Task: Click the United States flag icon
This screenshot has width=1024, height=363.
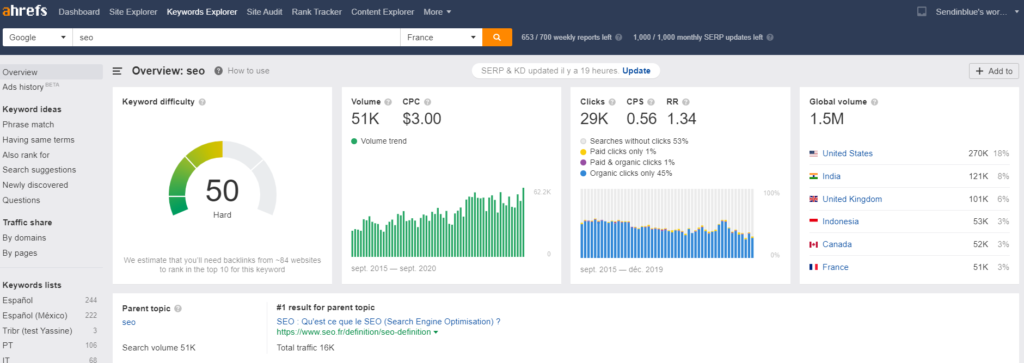Action: click(813, 153)
